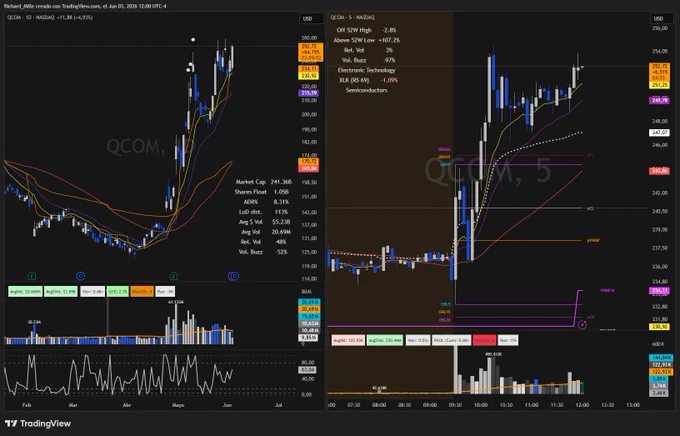Click the XLK (RS 69) -1.09% row
This screenshot has width=680, height=436.
pyautogui.click(x=368, y=80)
